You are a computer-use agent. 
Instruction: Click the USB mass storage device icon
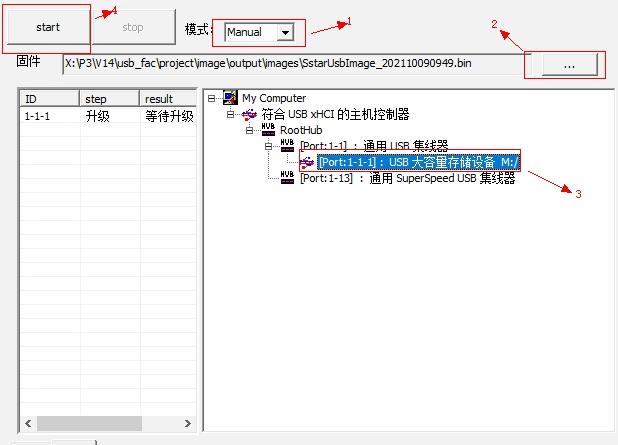pyautogui.click(x=307, y=162)
